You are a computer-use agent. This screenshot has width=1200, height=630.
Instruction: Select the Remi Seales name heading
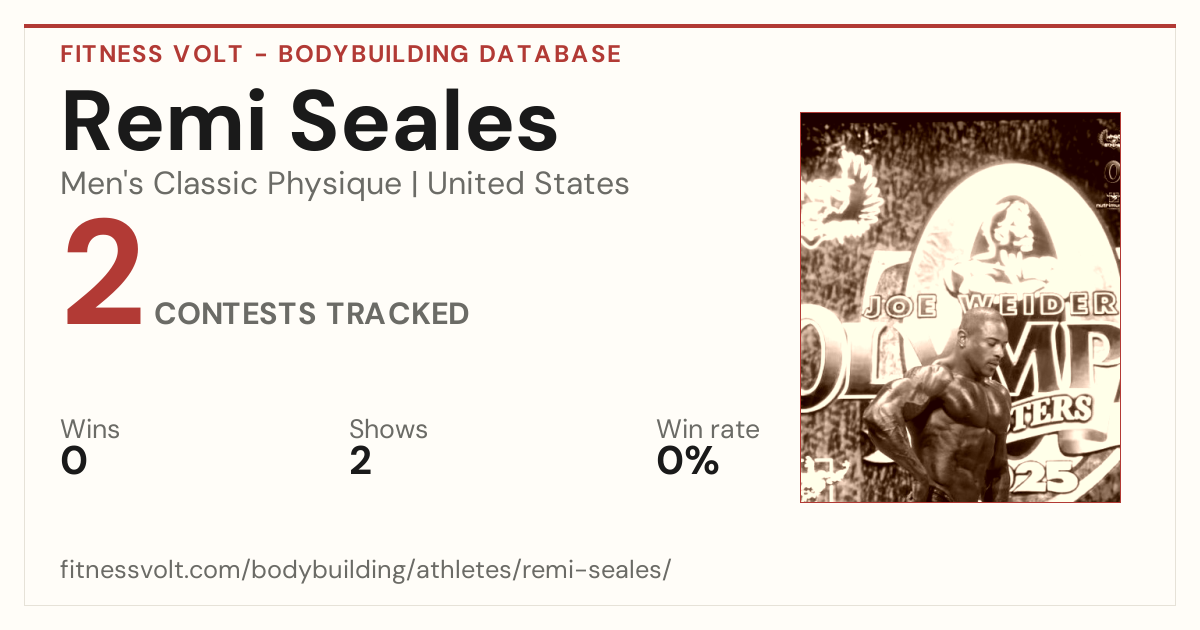(x=309, y=120)
